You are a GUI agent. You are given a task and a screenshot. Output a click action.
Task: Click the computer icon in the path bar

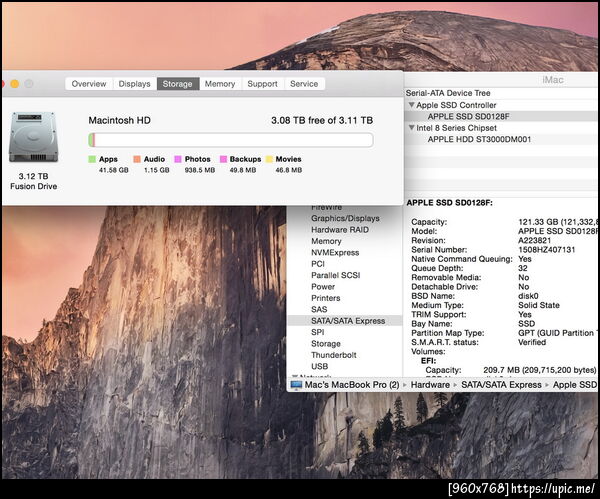296,385
